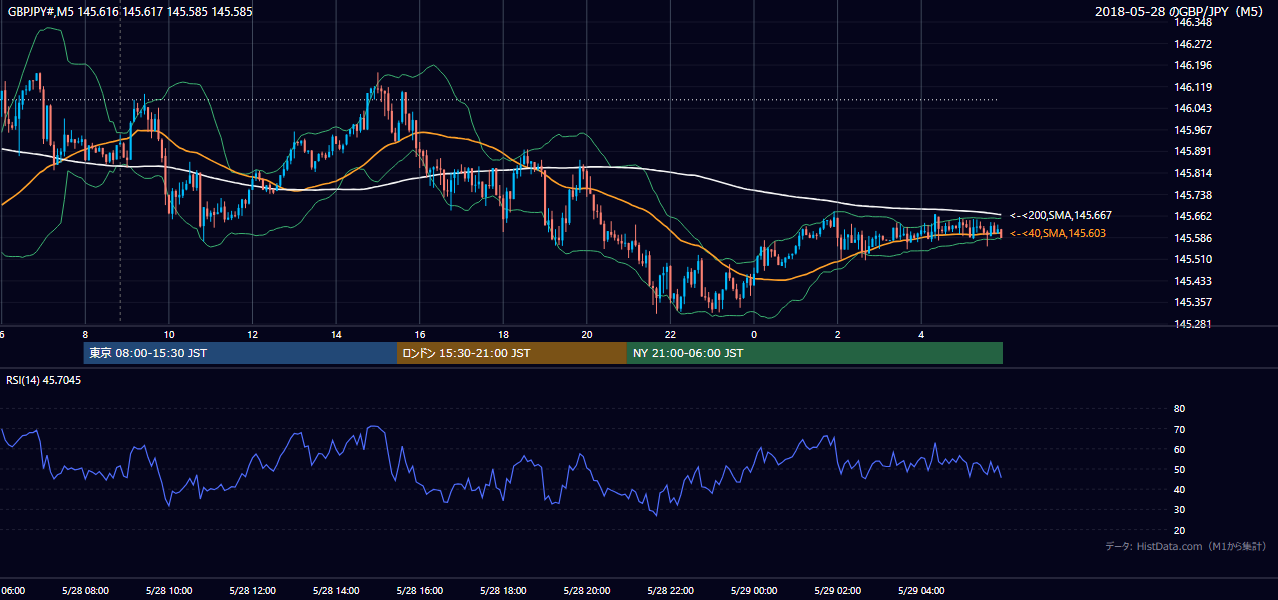Click hour label 10 under price chart

(x=169, y=335)
